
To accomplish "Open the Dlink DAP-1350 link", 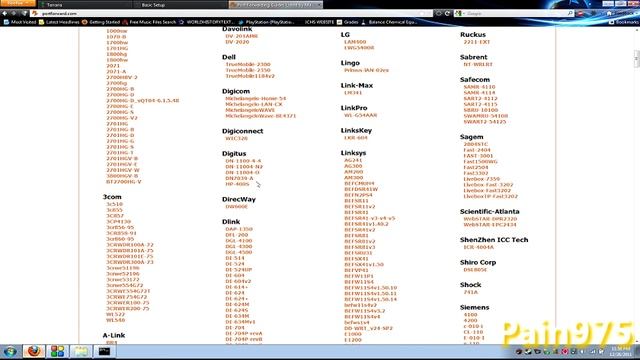I will [x=239, y=229].
